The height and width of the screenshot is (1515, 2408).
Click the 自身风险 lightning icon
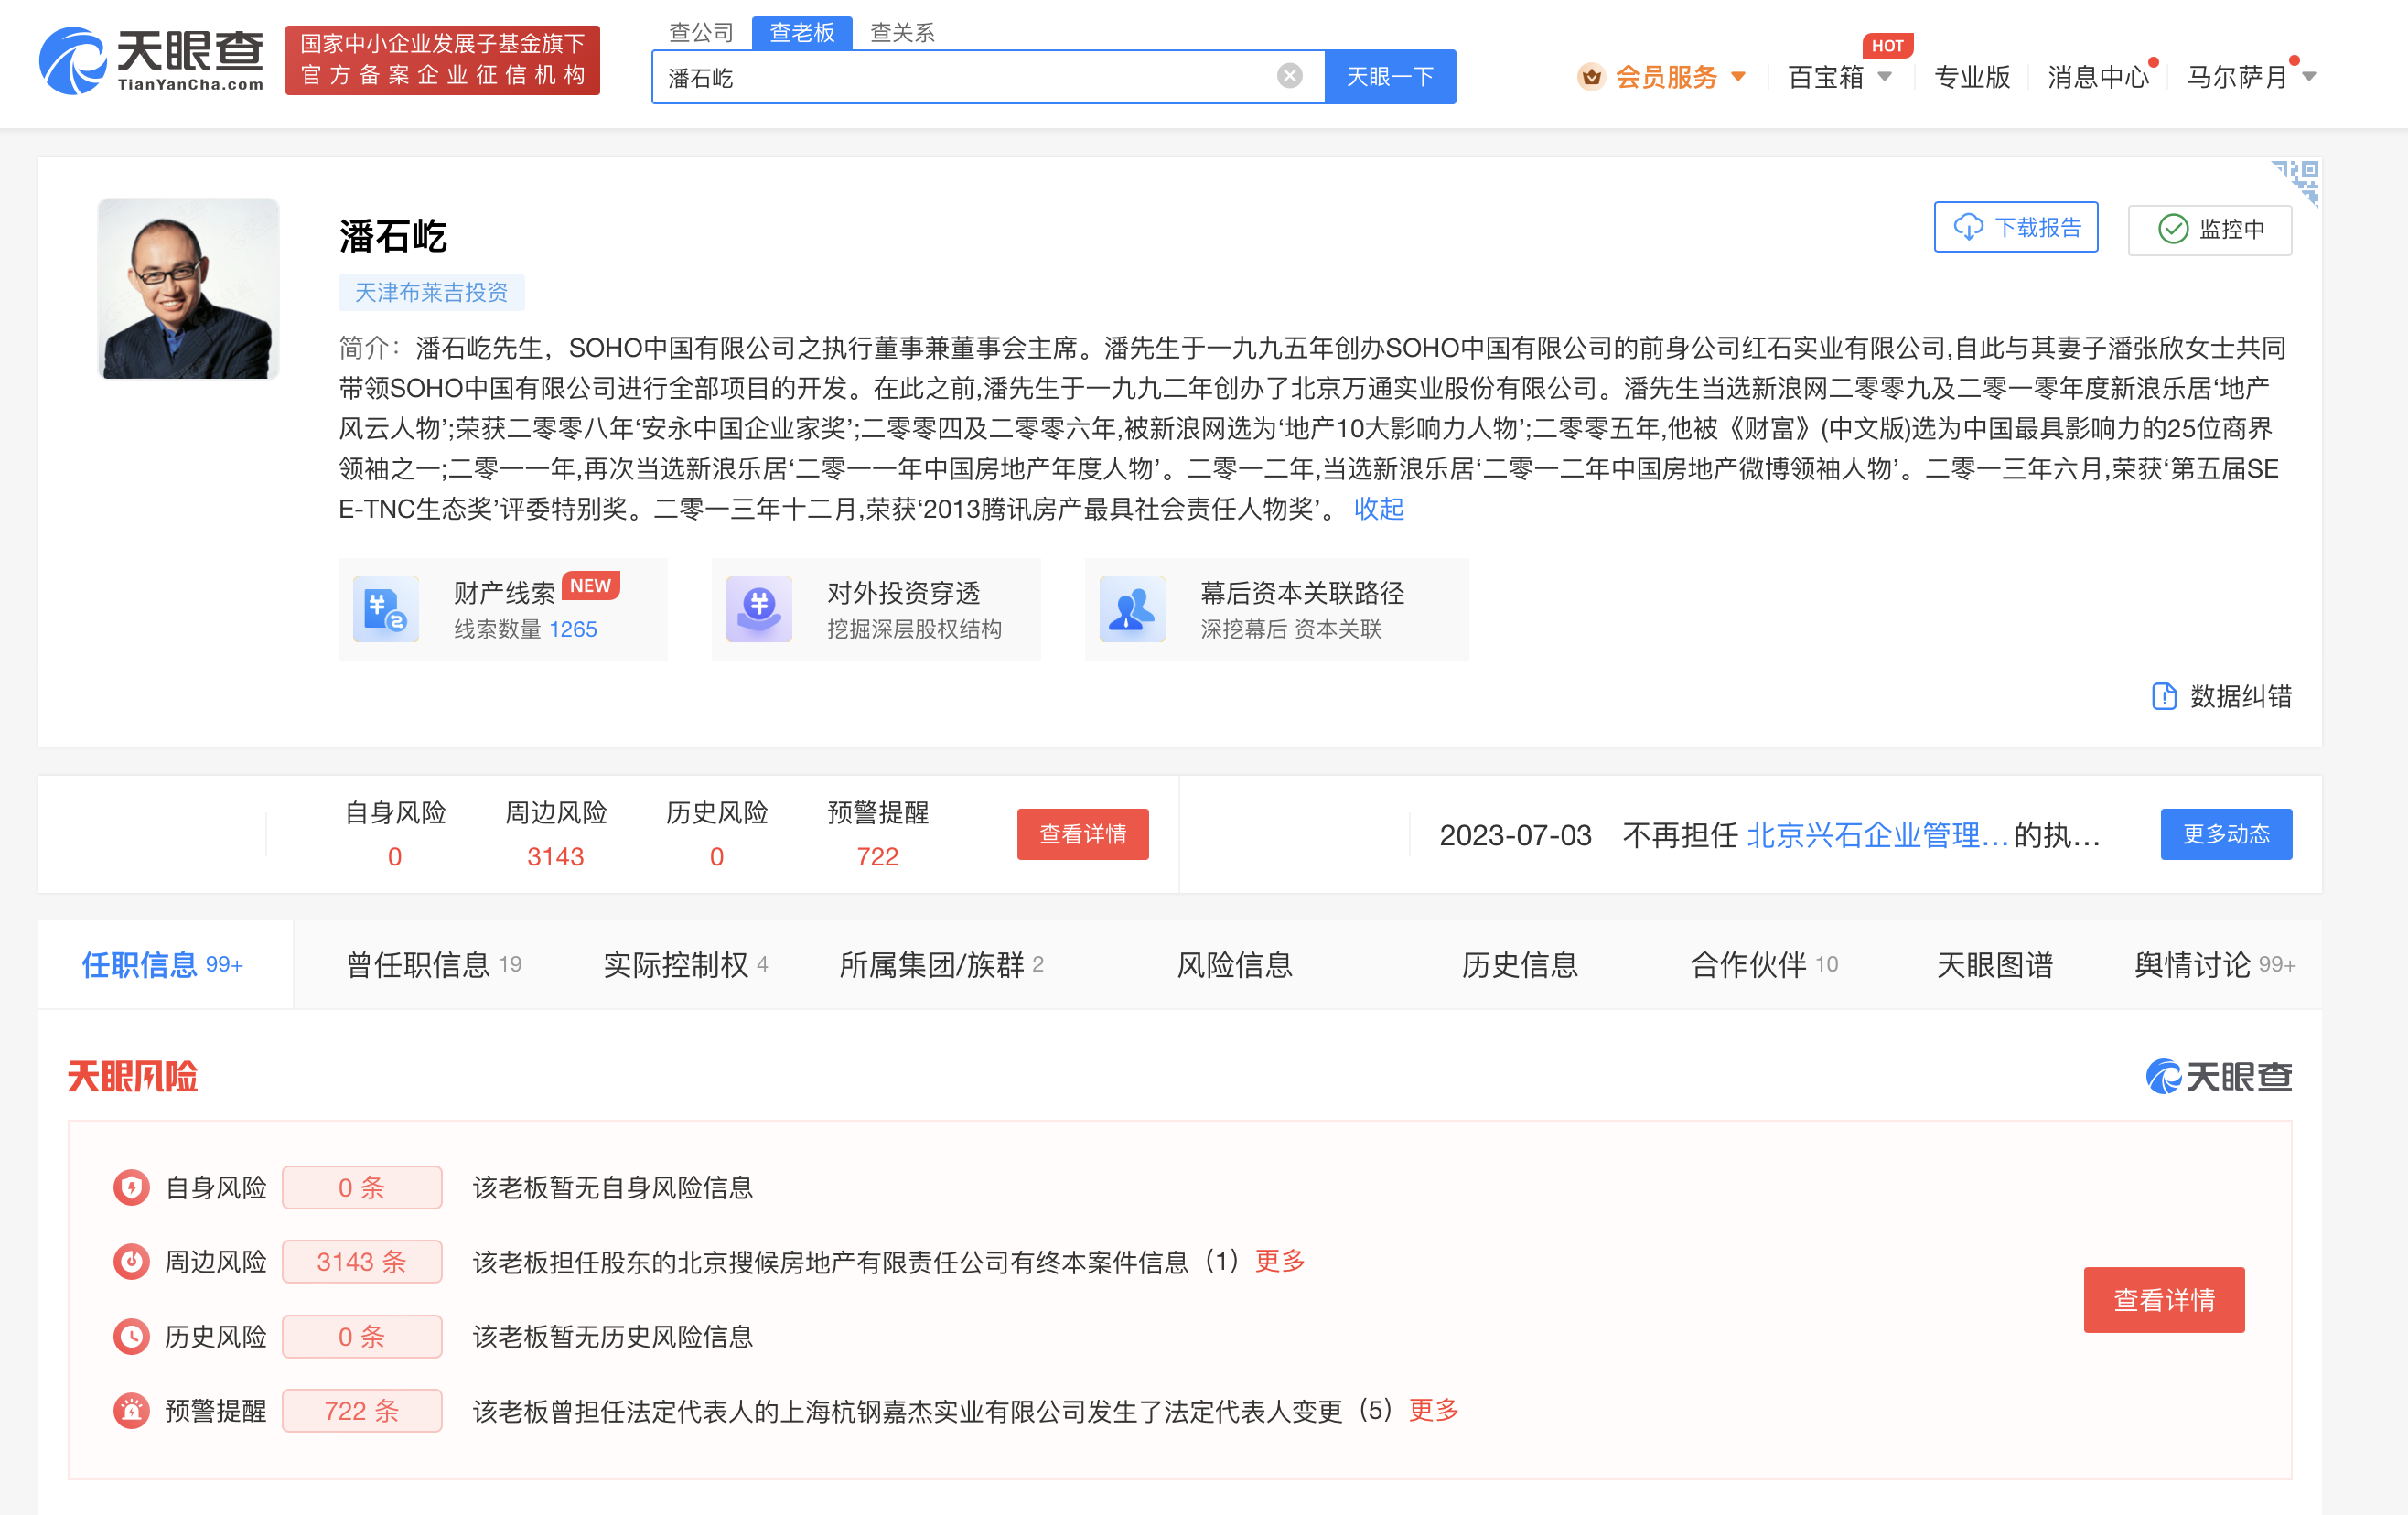pos(131,1187)
